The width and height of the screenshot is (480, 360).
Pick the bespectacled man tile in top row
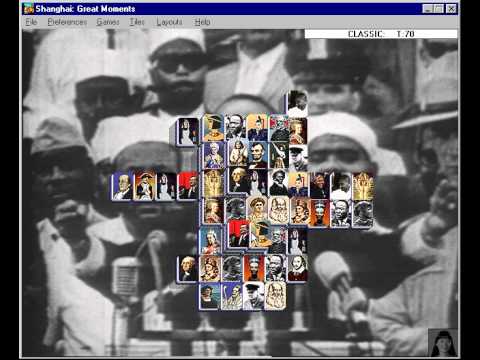(x=235, y=128)
